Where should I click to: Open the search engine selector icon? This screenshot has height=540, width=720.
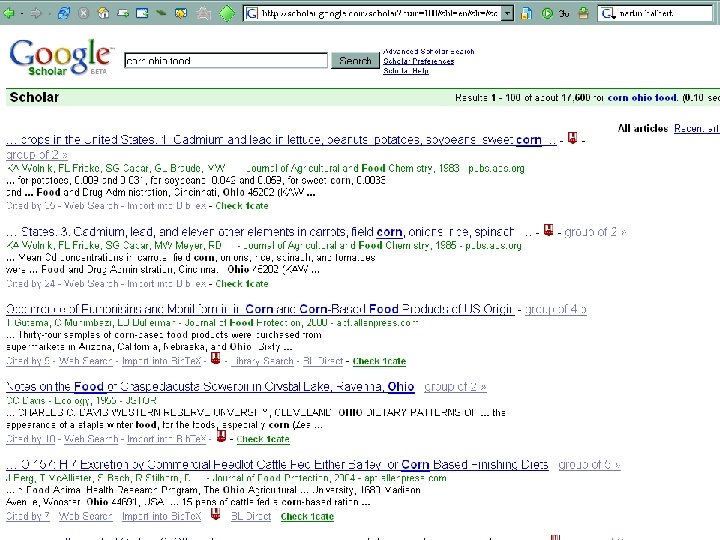click(608, 13)
